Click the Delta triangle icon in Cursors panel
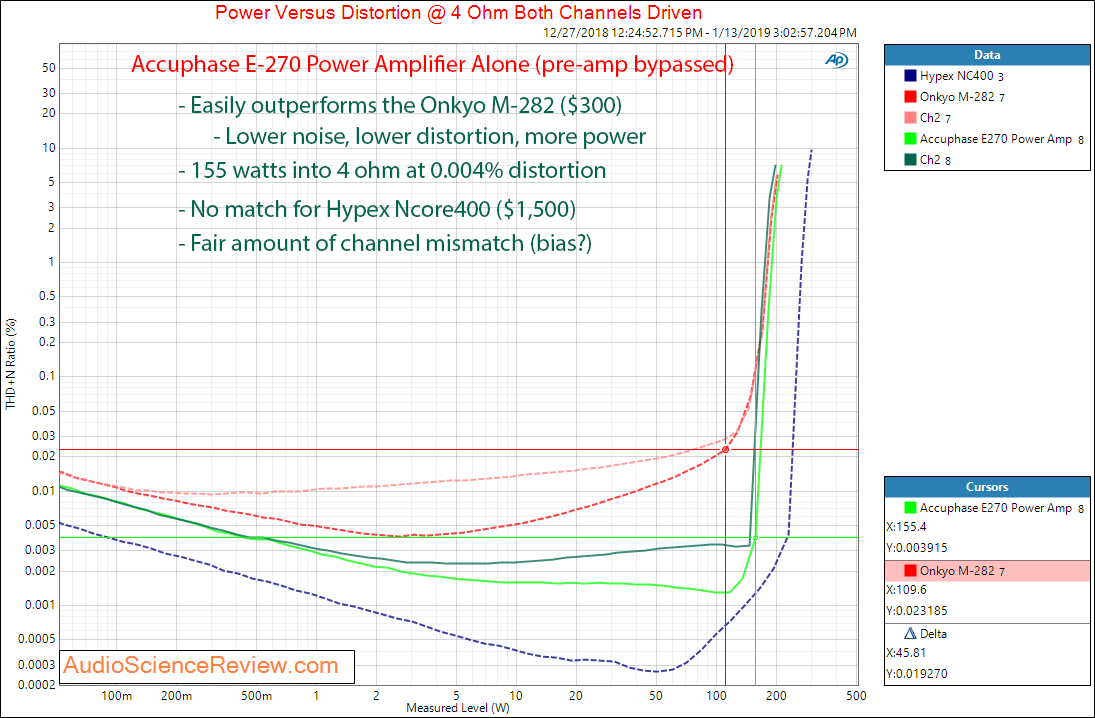 [910, 634]
